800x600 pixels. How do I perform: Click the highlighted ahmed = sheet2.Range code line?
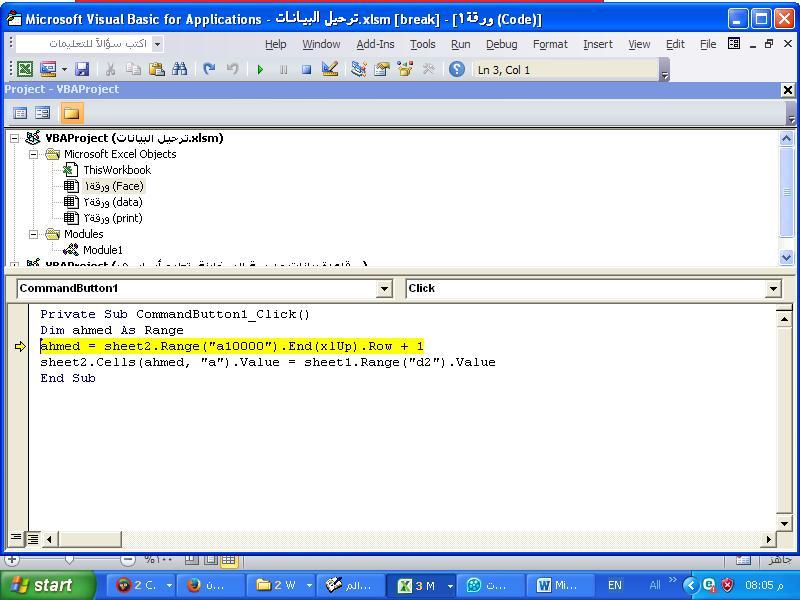click(x=232, y=346)
